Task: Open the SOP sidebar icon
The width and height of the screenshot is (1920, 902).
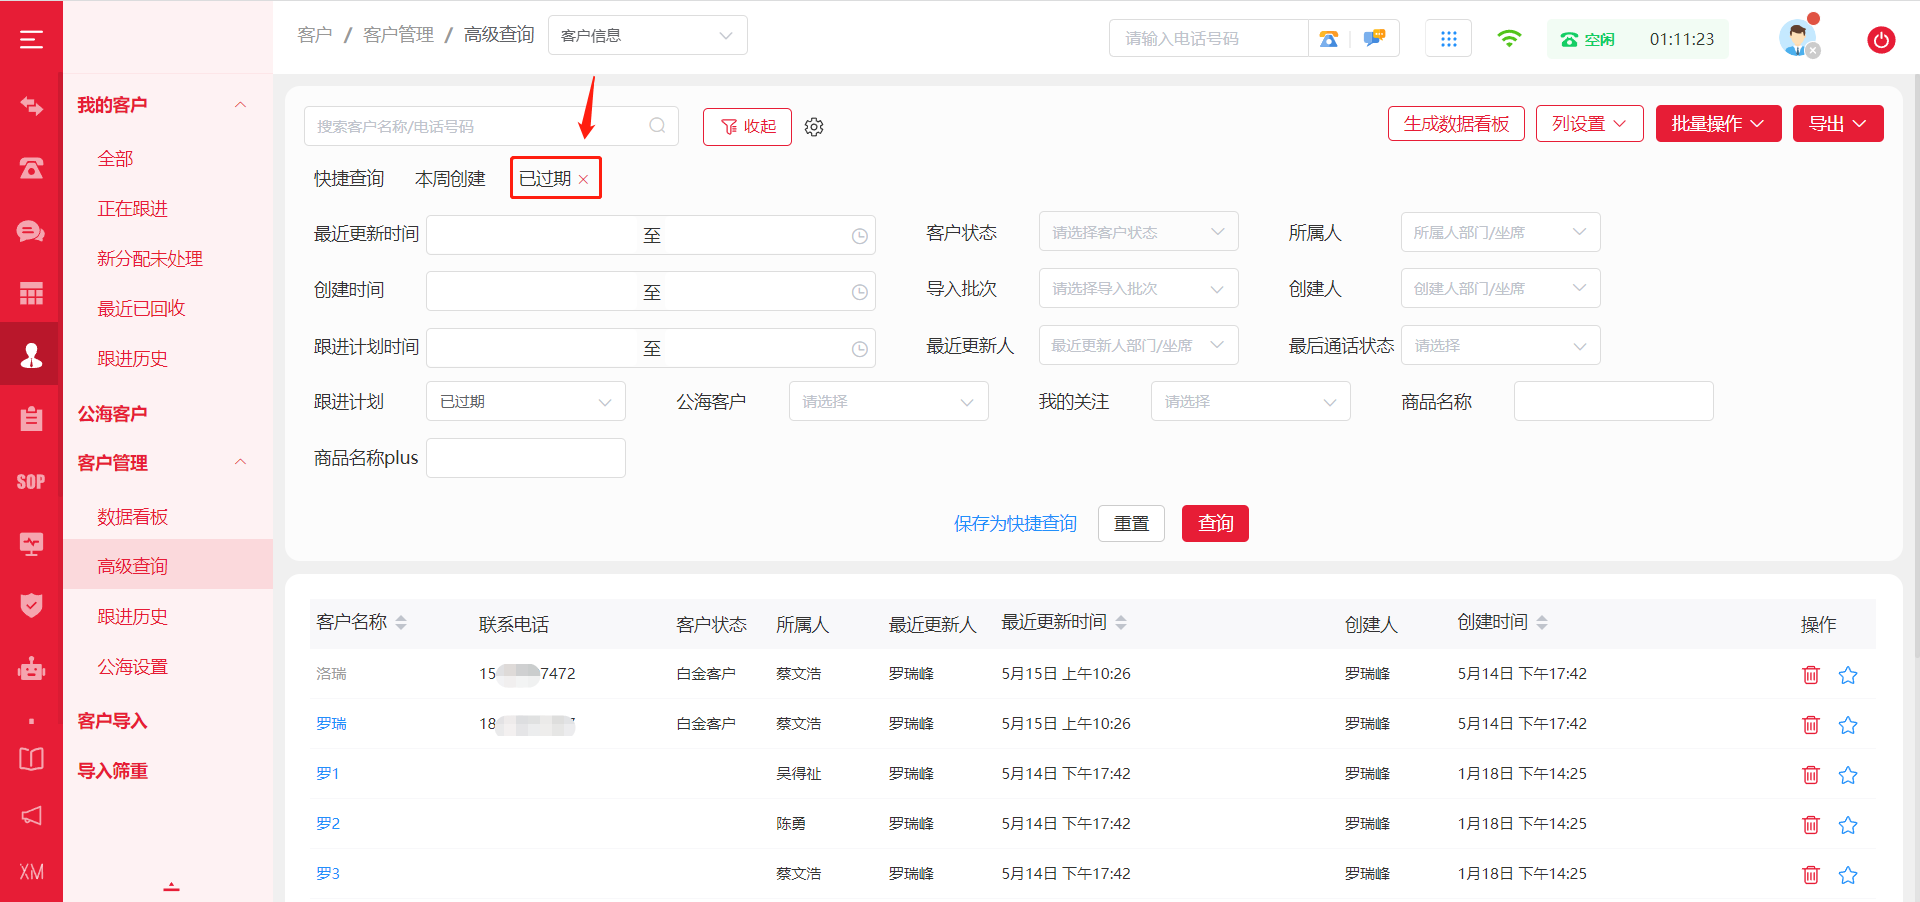Action: click(x=31, y=482)
